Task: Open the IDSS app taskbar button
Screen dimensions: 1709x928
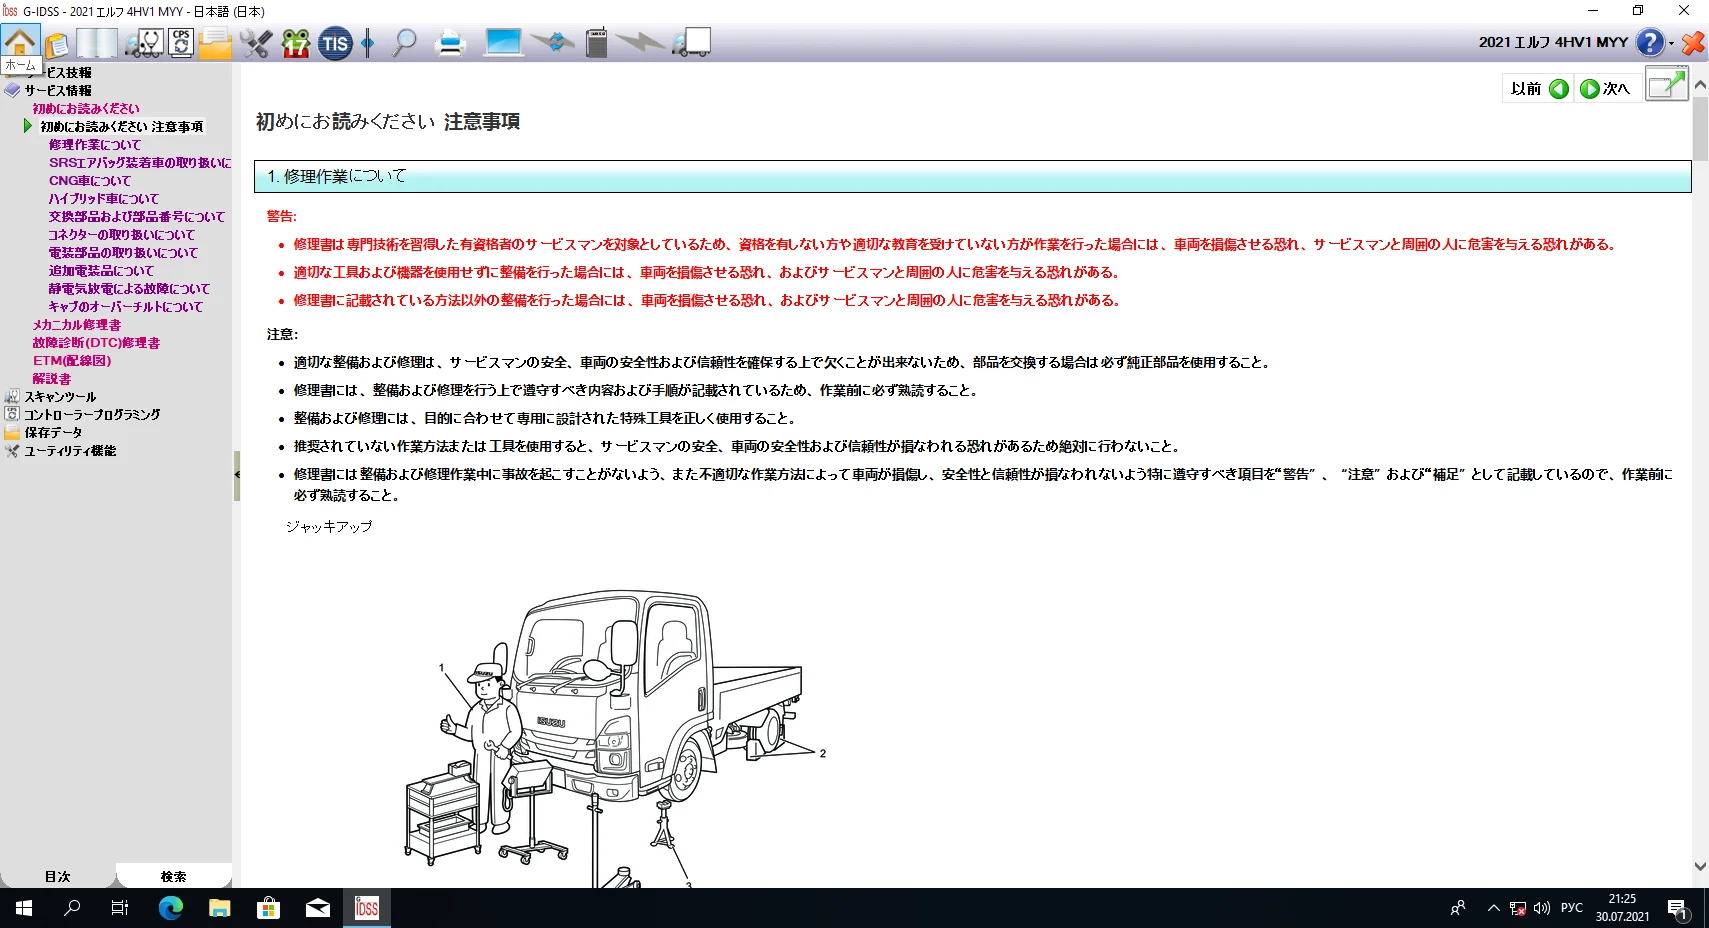Action: [367, 908]
